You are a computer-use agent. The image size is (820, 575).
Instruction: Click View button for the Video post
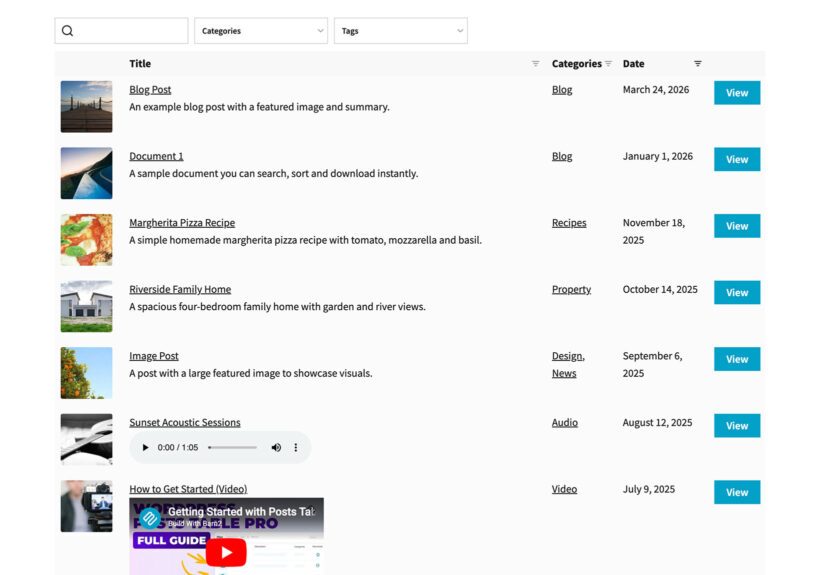[737, 492]
